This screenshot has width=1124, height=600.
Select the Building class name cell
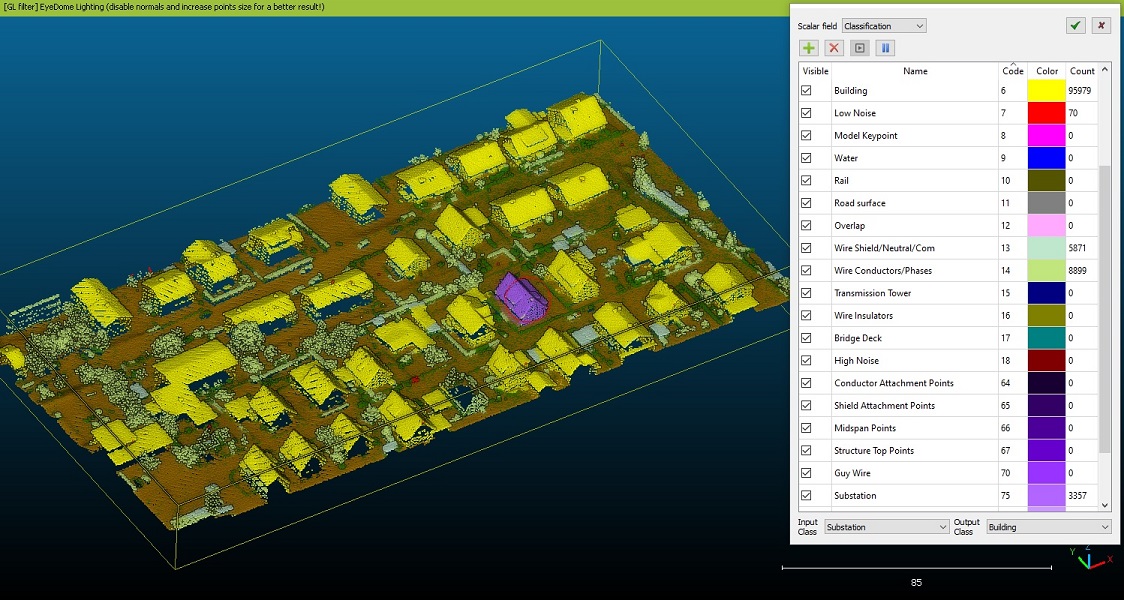coord(915,90)
